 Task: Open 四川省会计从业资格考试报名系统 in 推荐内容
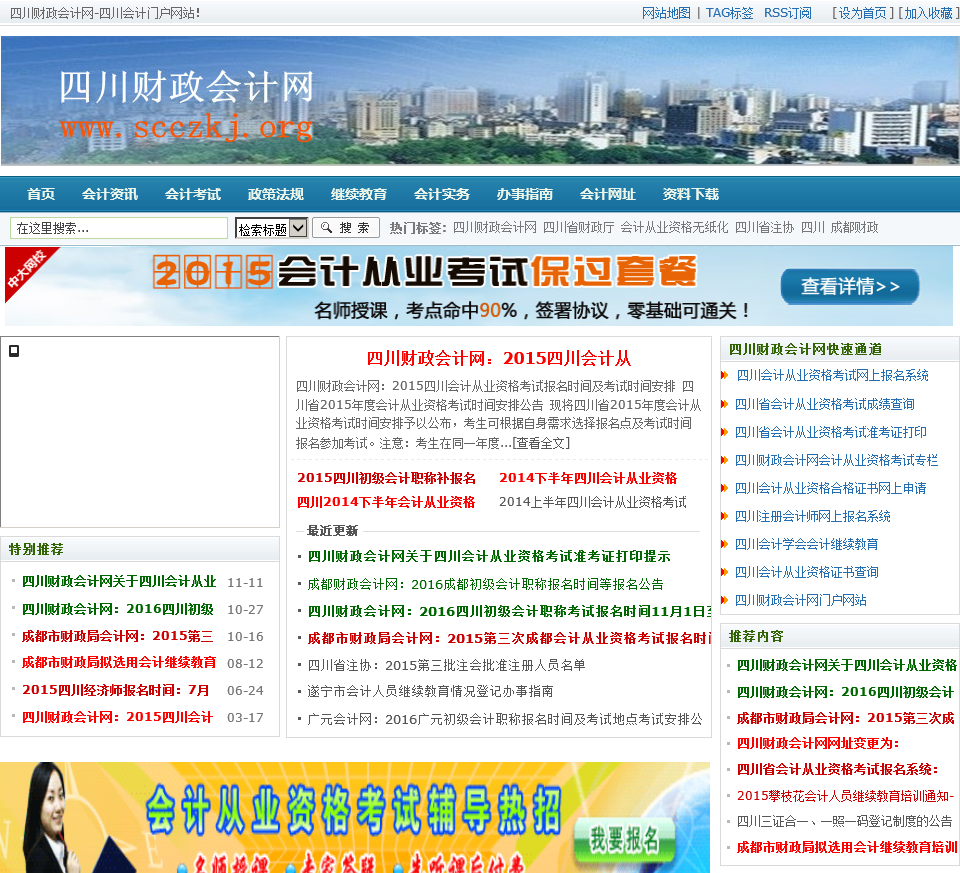(x=838, y=770)
